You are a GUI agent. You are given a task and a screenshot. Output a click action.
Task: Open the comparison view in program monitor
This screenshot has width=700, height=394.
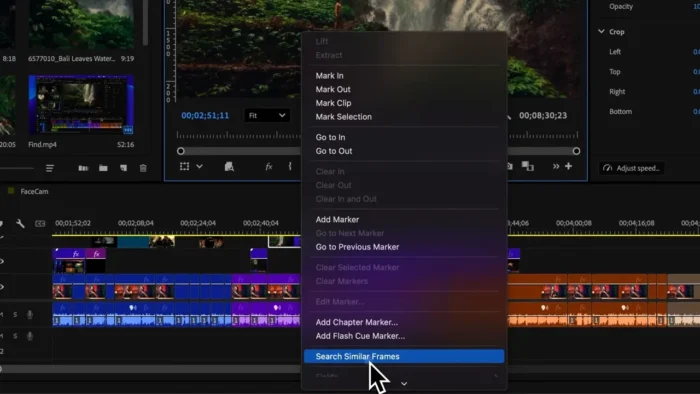[528, 166]
